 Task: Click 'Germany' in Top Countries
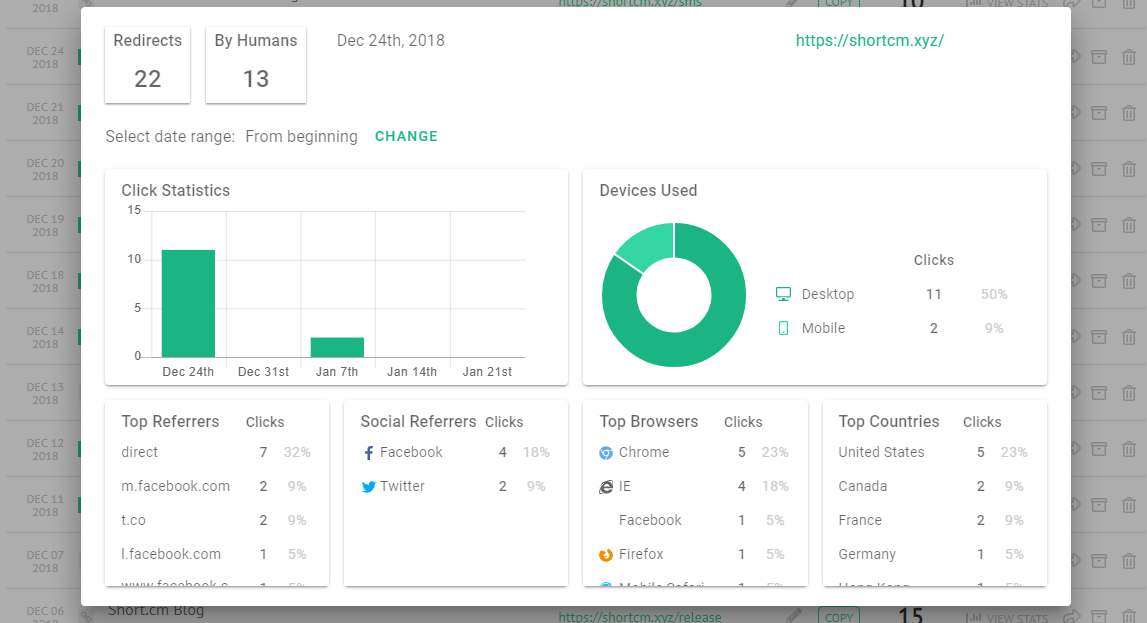coord(867,554)
